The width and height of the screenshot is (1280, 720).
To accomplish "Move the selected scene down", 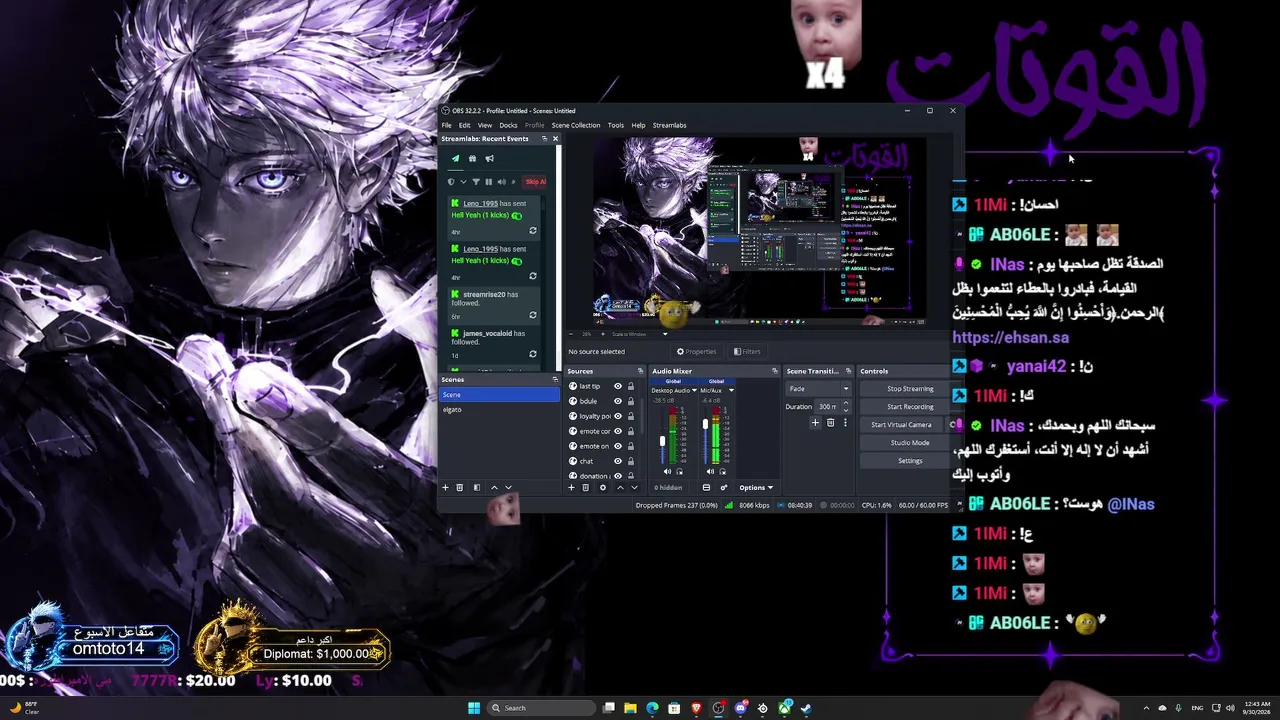I will [508, 487].
